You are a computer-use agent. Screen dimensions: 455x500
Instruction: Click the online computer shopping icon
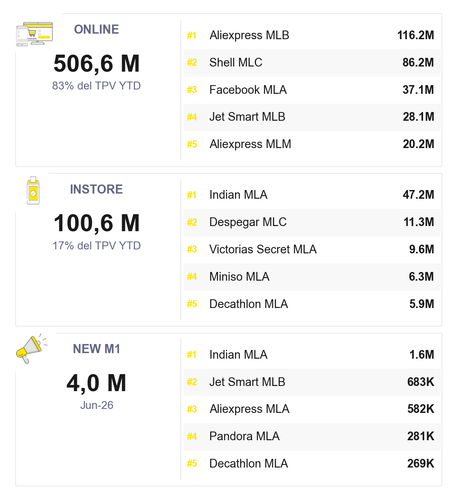pos(35,34)
